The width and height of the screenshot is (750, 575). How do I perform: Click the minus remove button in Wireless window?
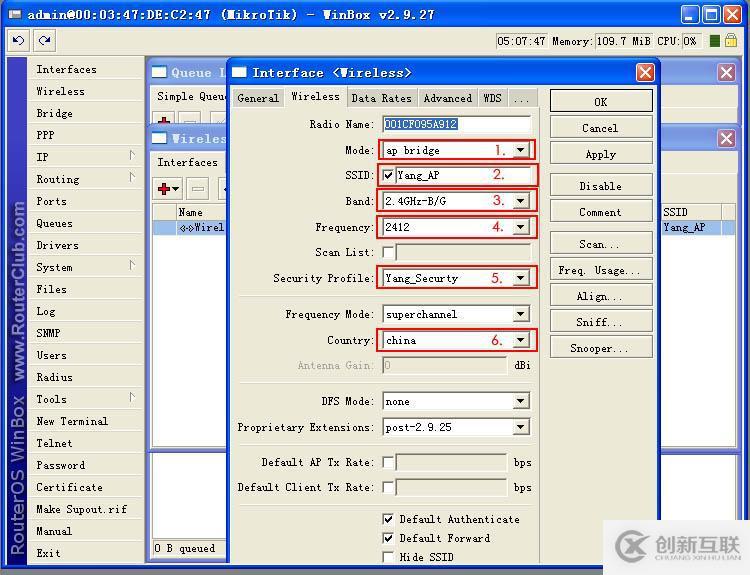pyautogui.click(x=198, y=189)
